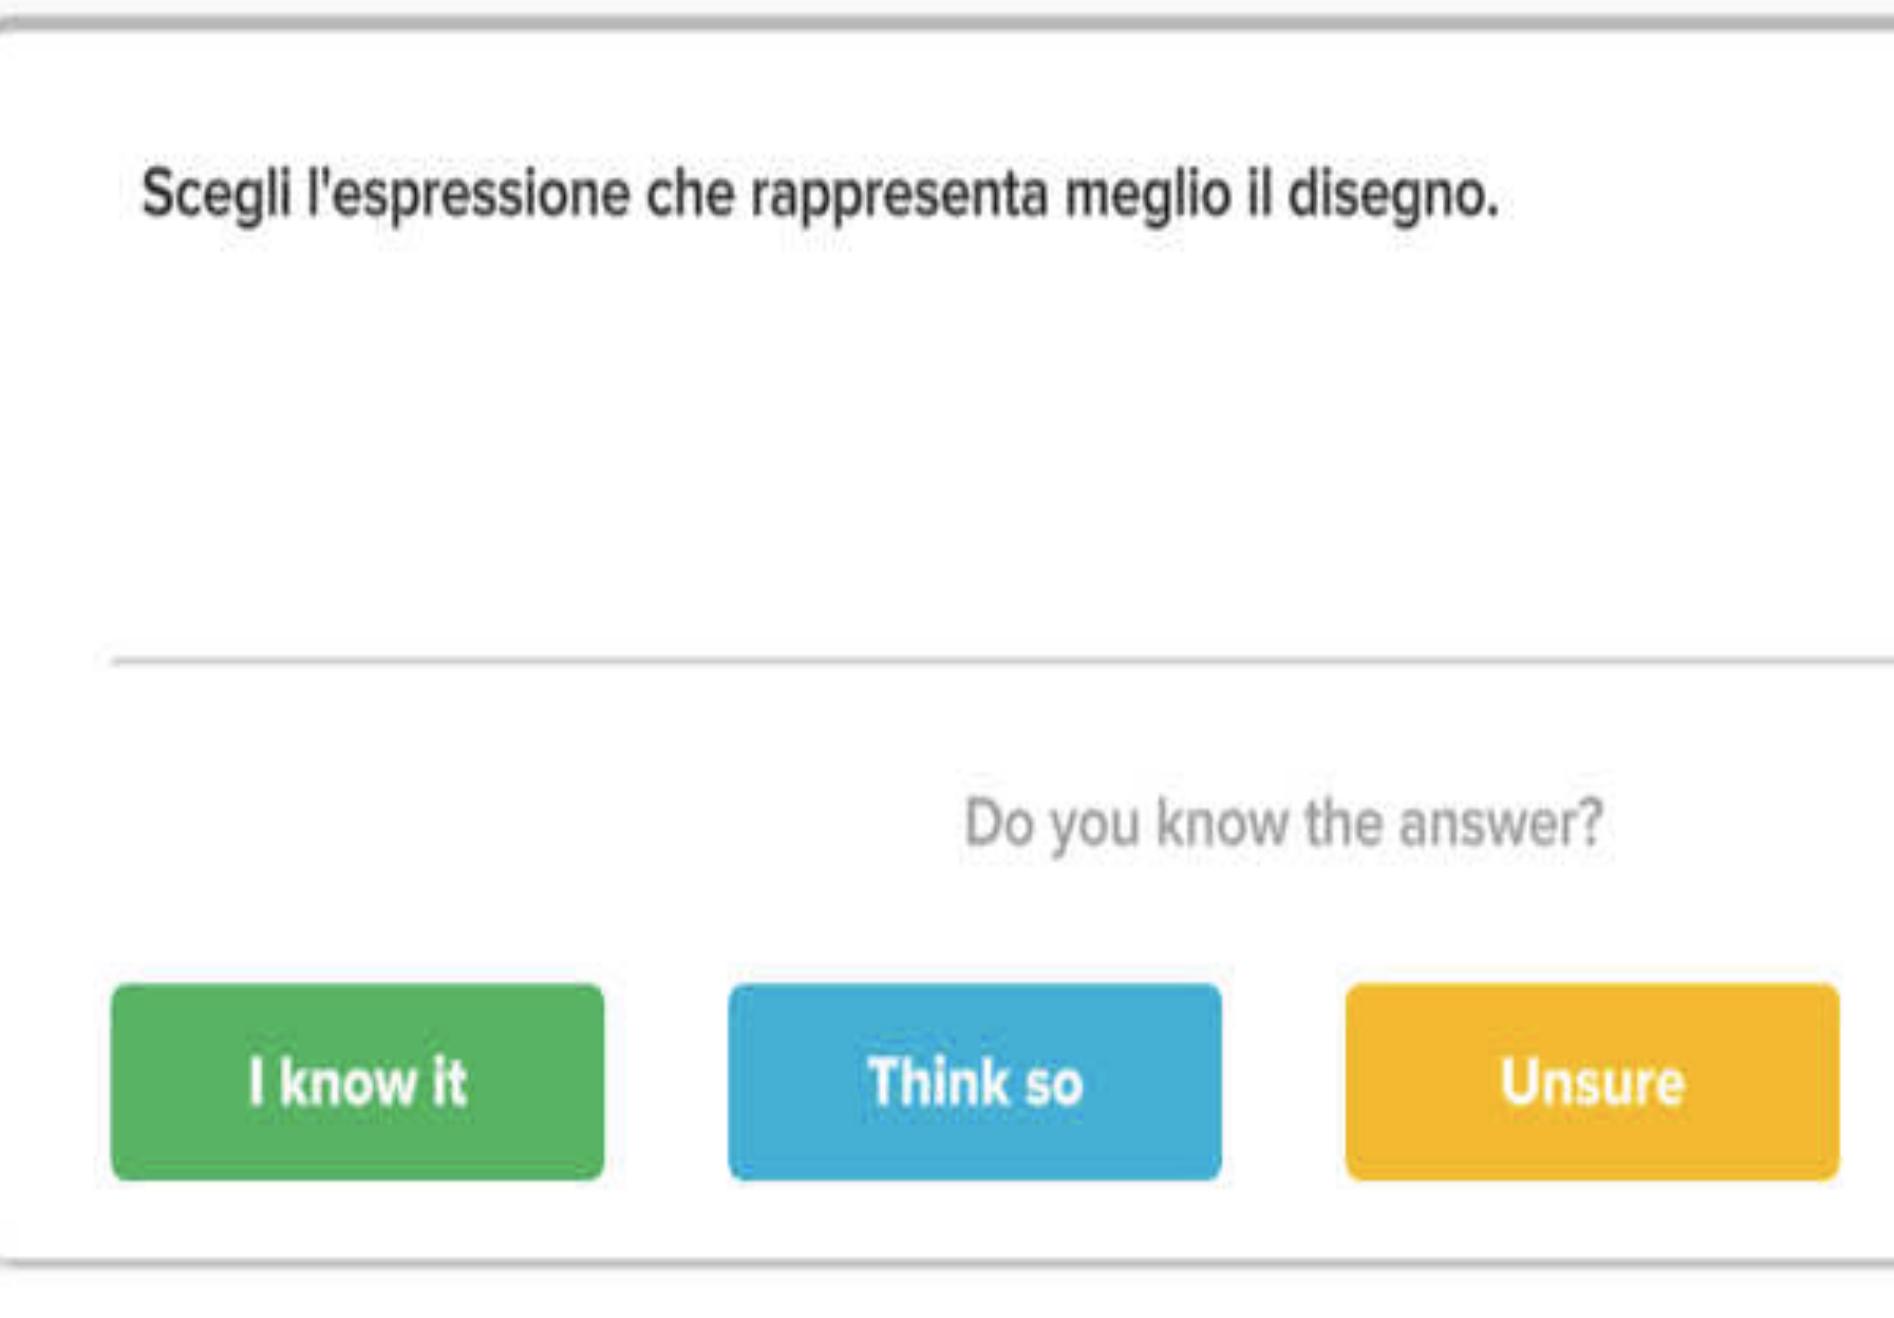The image size is (1894, 1318).
Task: Click the word "l'espressione" in the question
Action: click(467, 194)
